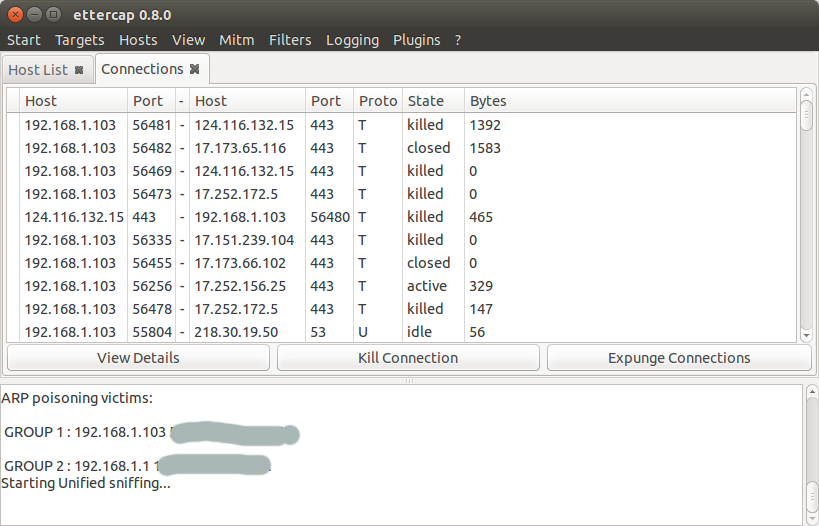Sort by the Bytes column header
This screenshot has width=819, height=526.
tap(630, 101)
